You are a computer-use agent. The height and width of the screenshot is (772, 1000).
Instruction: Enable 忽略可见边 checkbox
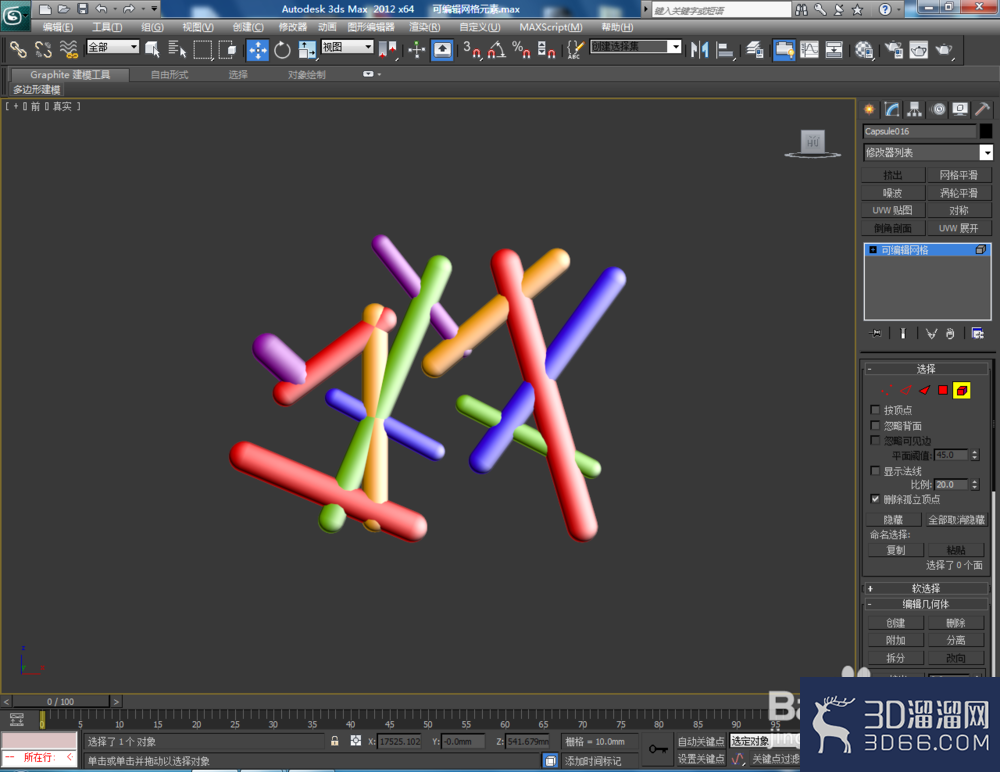coord(875,440)
